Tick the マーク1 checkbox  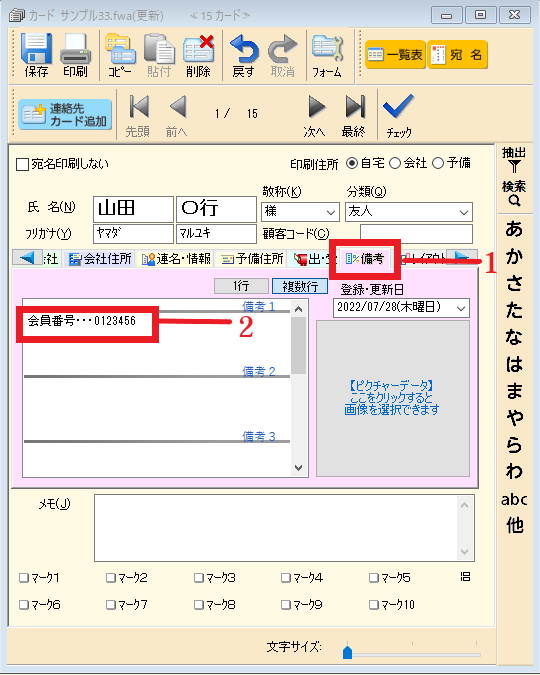[23, 578]
